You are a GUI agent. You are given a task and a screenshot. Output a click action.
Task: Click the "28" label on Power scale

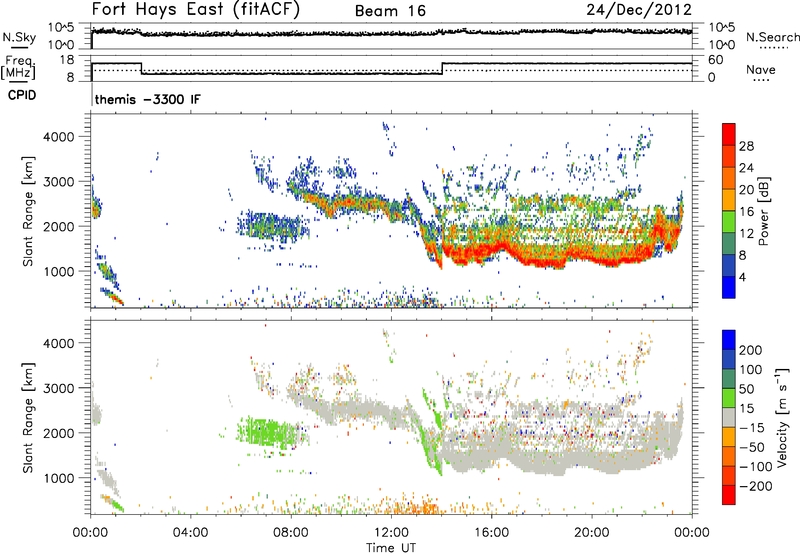coord(746,146)
